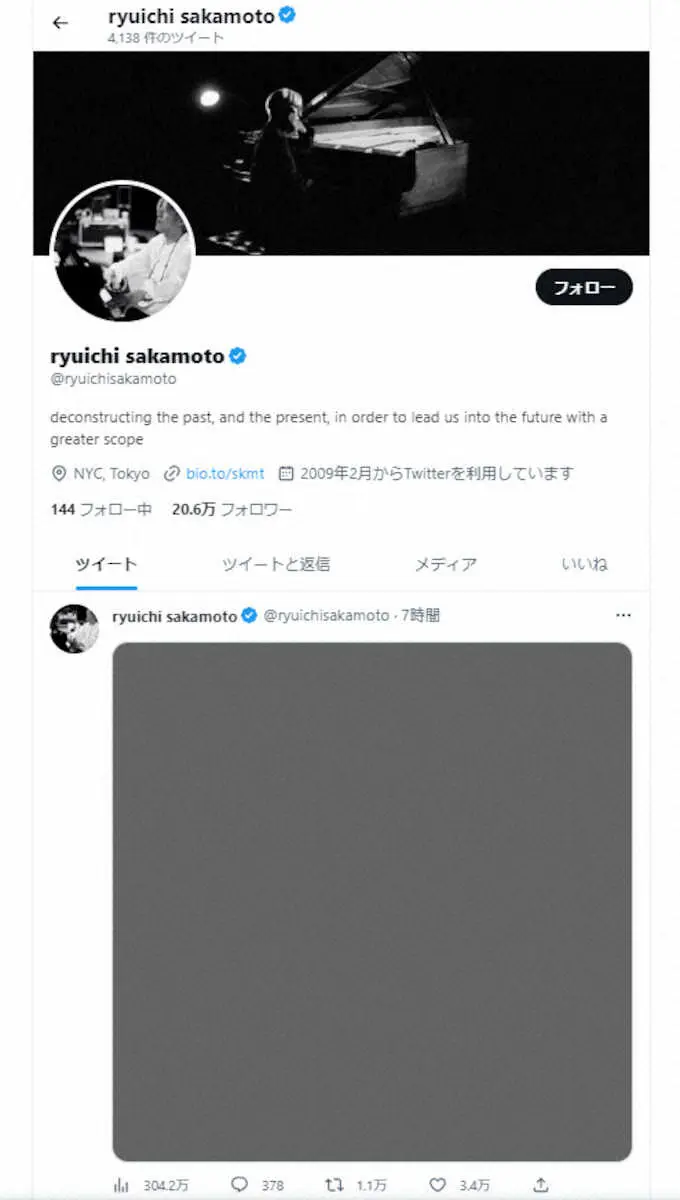Click the verified badge beside profile name

(239, 356)
